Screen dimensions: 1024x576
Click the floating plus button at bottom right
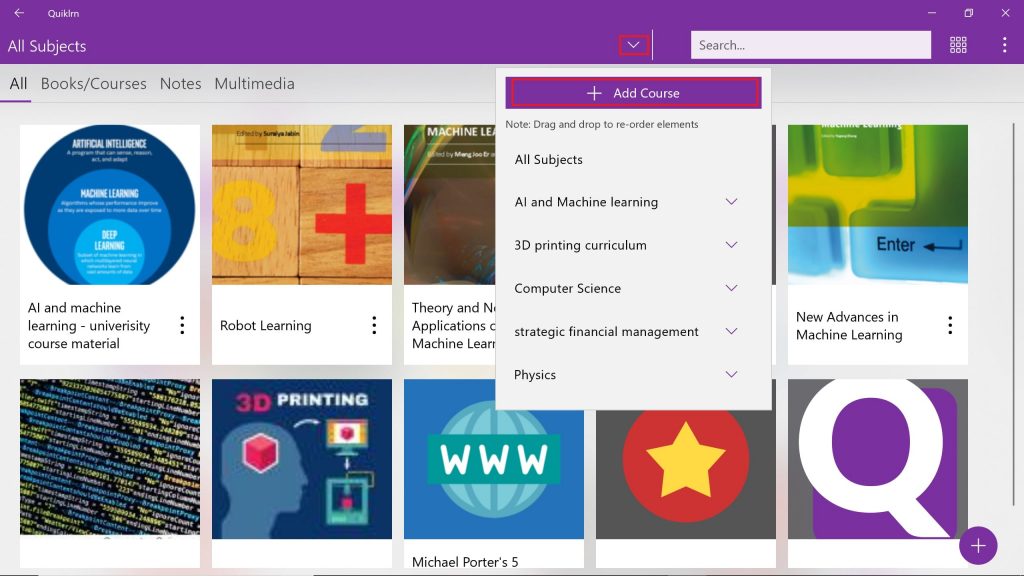pyautogui.click(x=978, y=545)
